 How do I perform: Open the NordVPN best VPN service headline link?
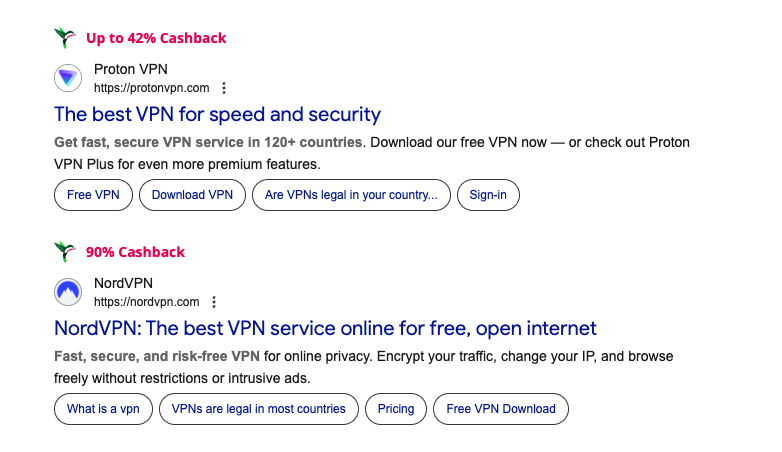pos(325,328)
